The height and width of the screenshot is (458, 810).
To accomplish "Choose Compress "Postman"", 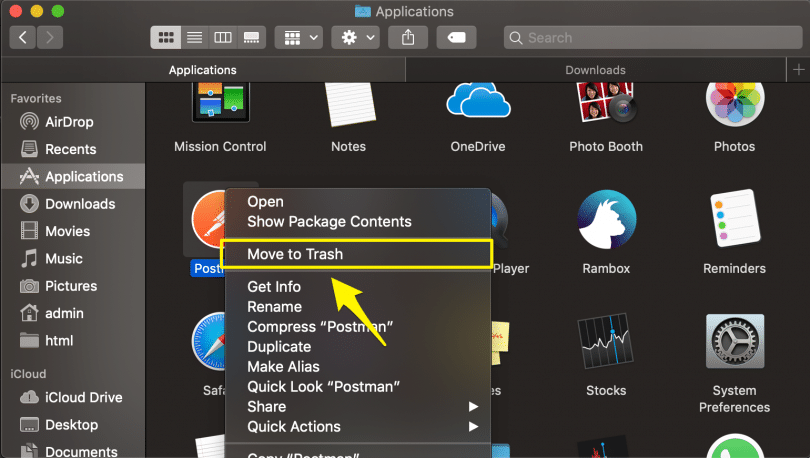I will (357, 327).
